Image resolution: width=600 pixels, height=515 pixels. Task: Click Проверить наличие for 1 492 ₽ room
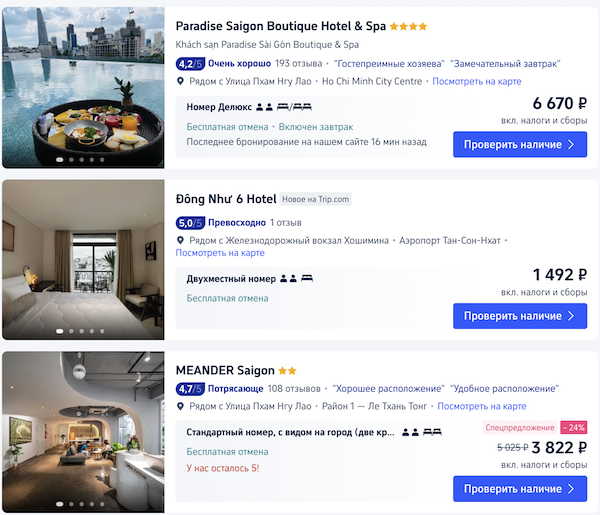520,316
